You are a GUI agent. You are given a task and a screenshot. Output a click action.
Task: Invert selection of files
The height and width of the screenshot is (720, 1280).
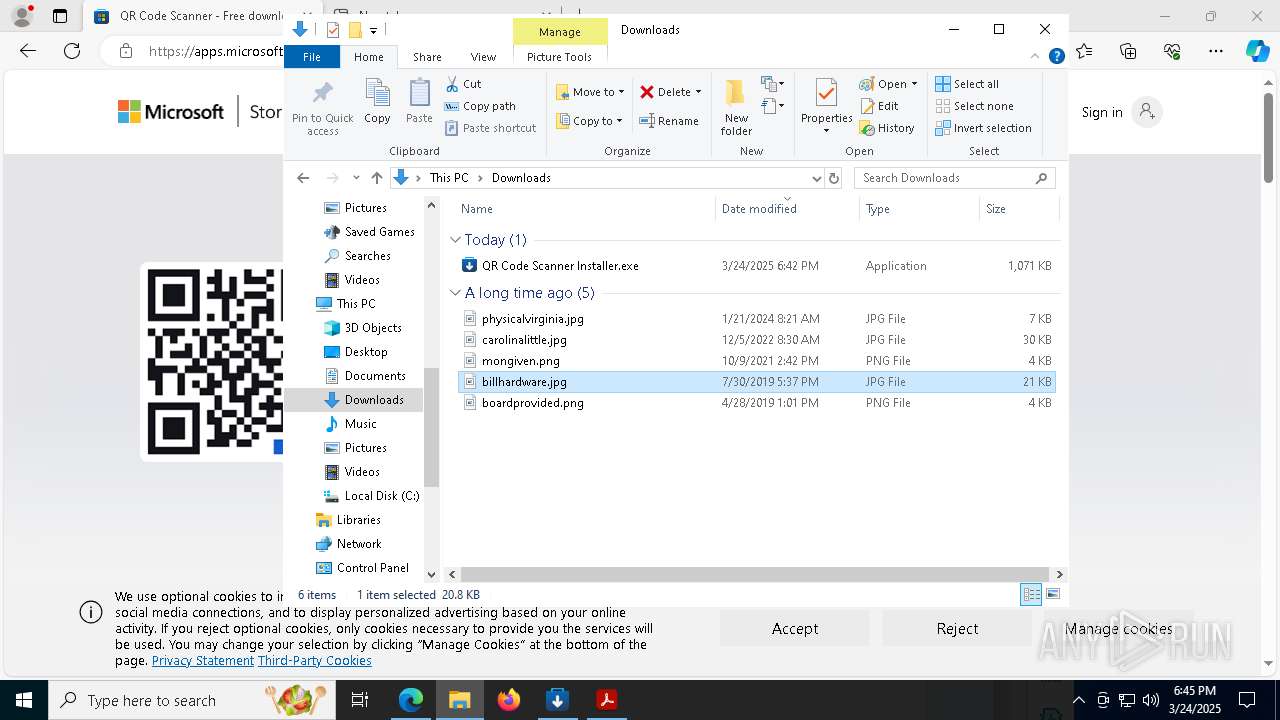(983, 128)
